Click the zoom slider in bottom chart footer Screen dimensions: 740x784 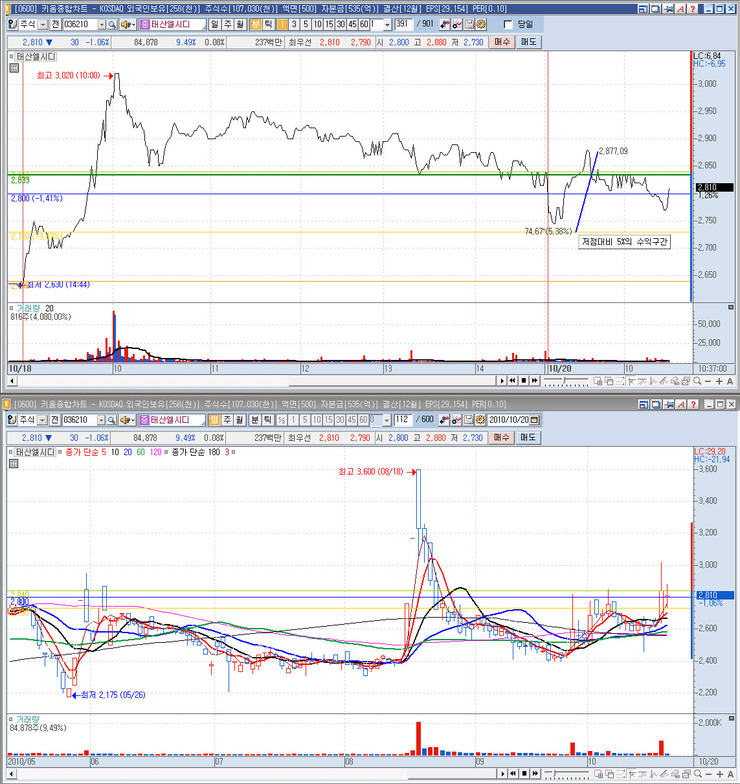pos(566,774)
